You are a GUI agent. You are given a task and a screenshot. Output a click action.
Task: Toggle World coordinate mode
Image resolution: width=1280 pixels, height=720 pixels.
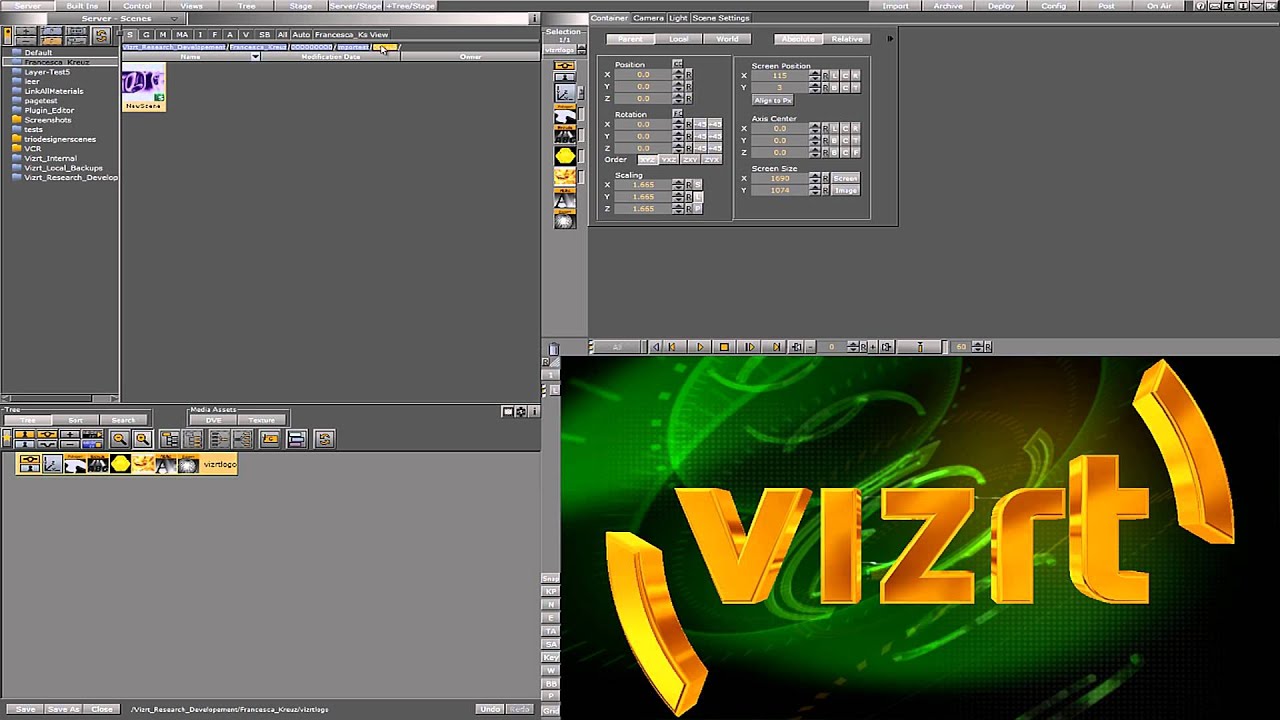click(727, 39)
